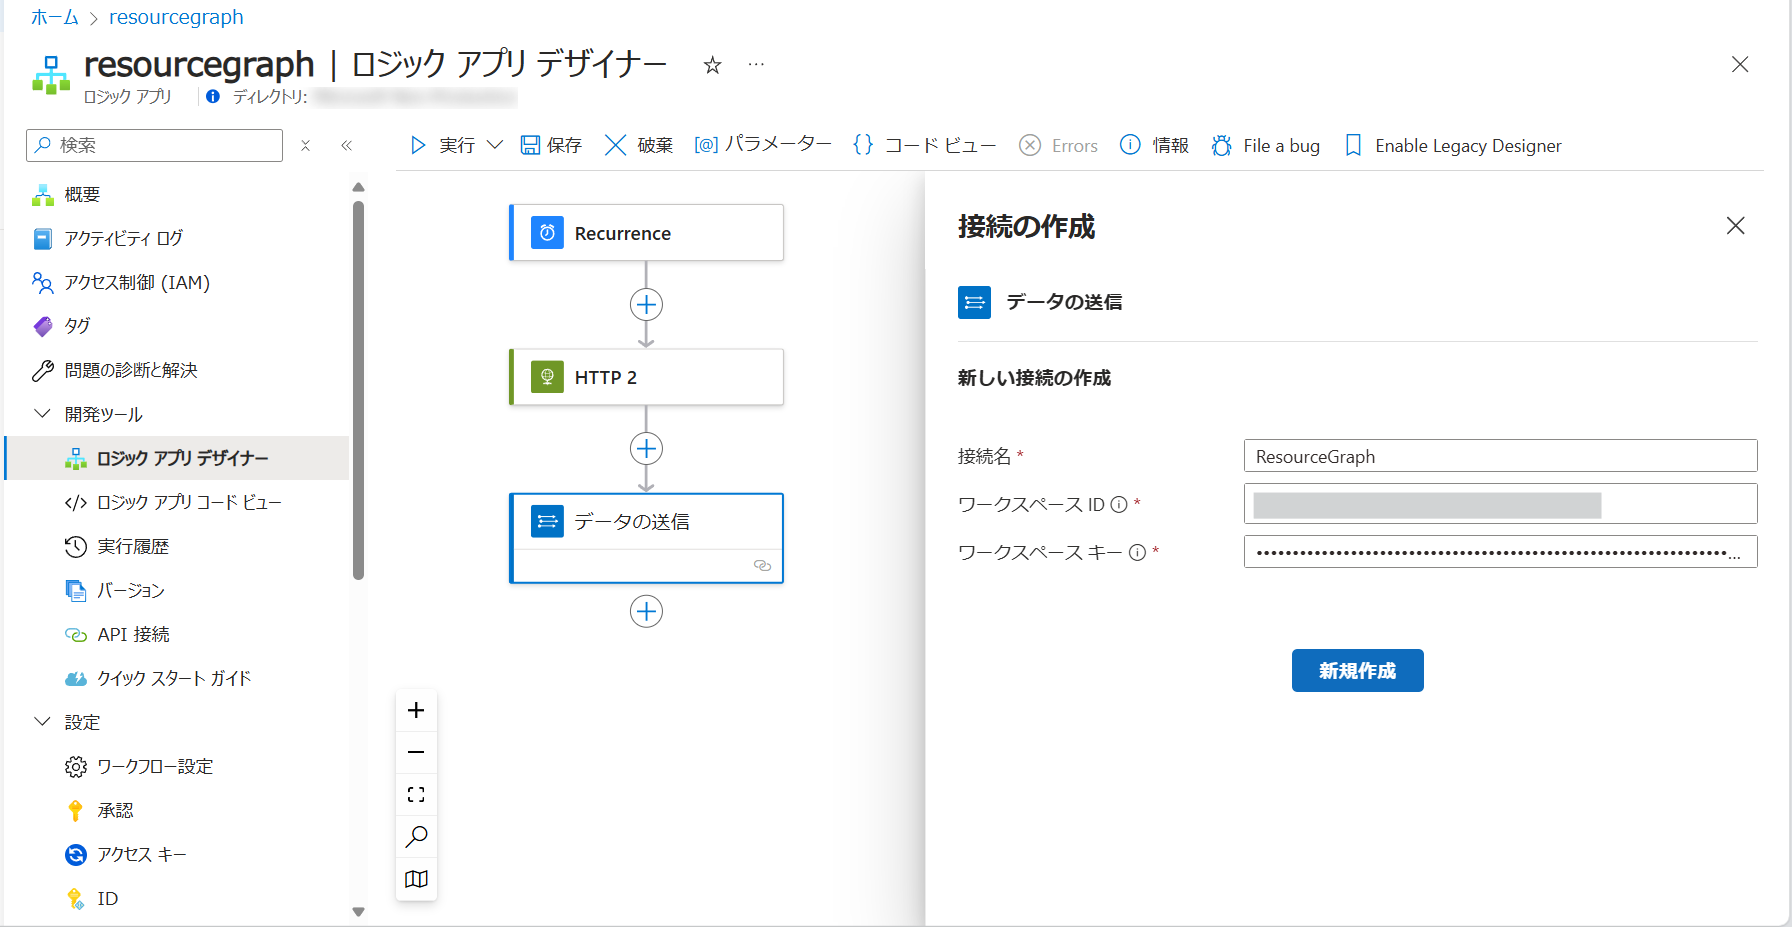1792x927 pixels.
Task: Open the 情報 panel
Action: point(1154,145)
